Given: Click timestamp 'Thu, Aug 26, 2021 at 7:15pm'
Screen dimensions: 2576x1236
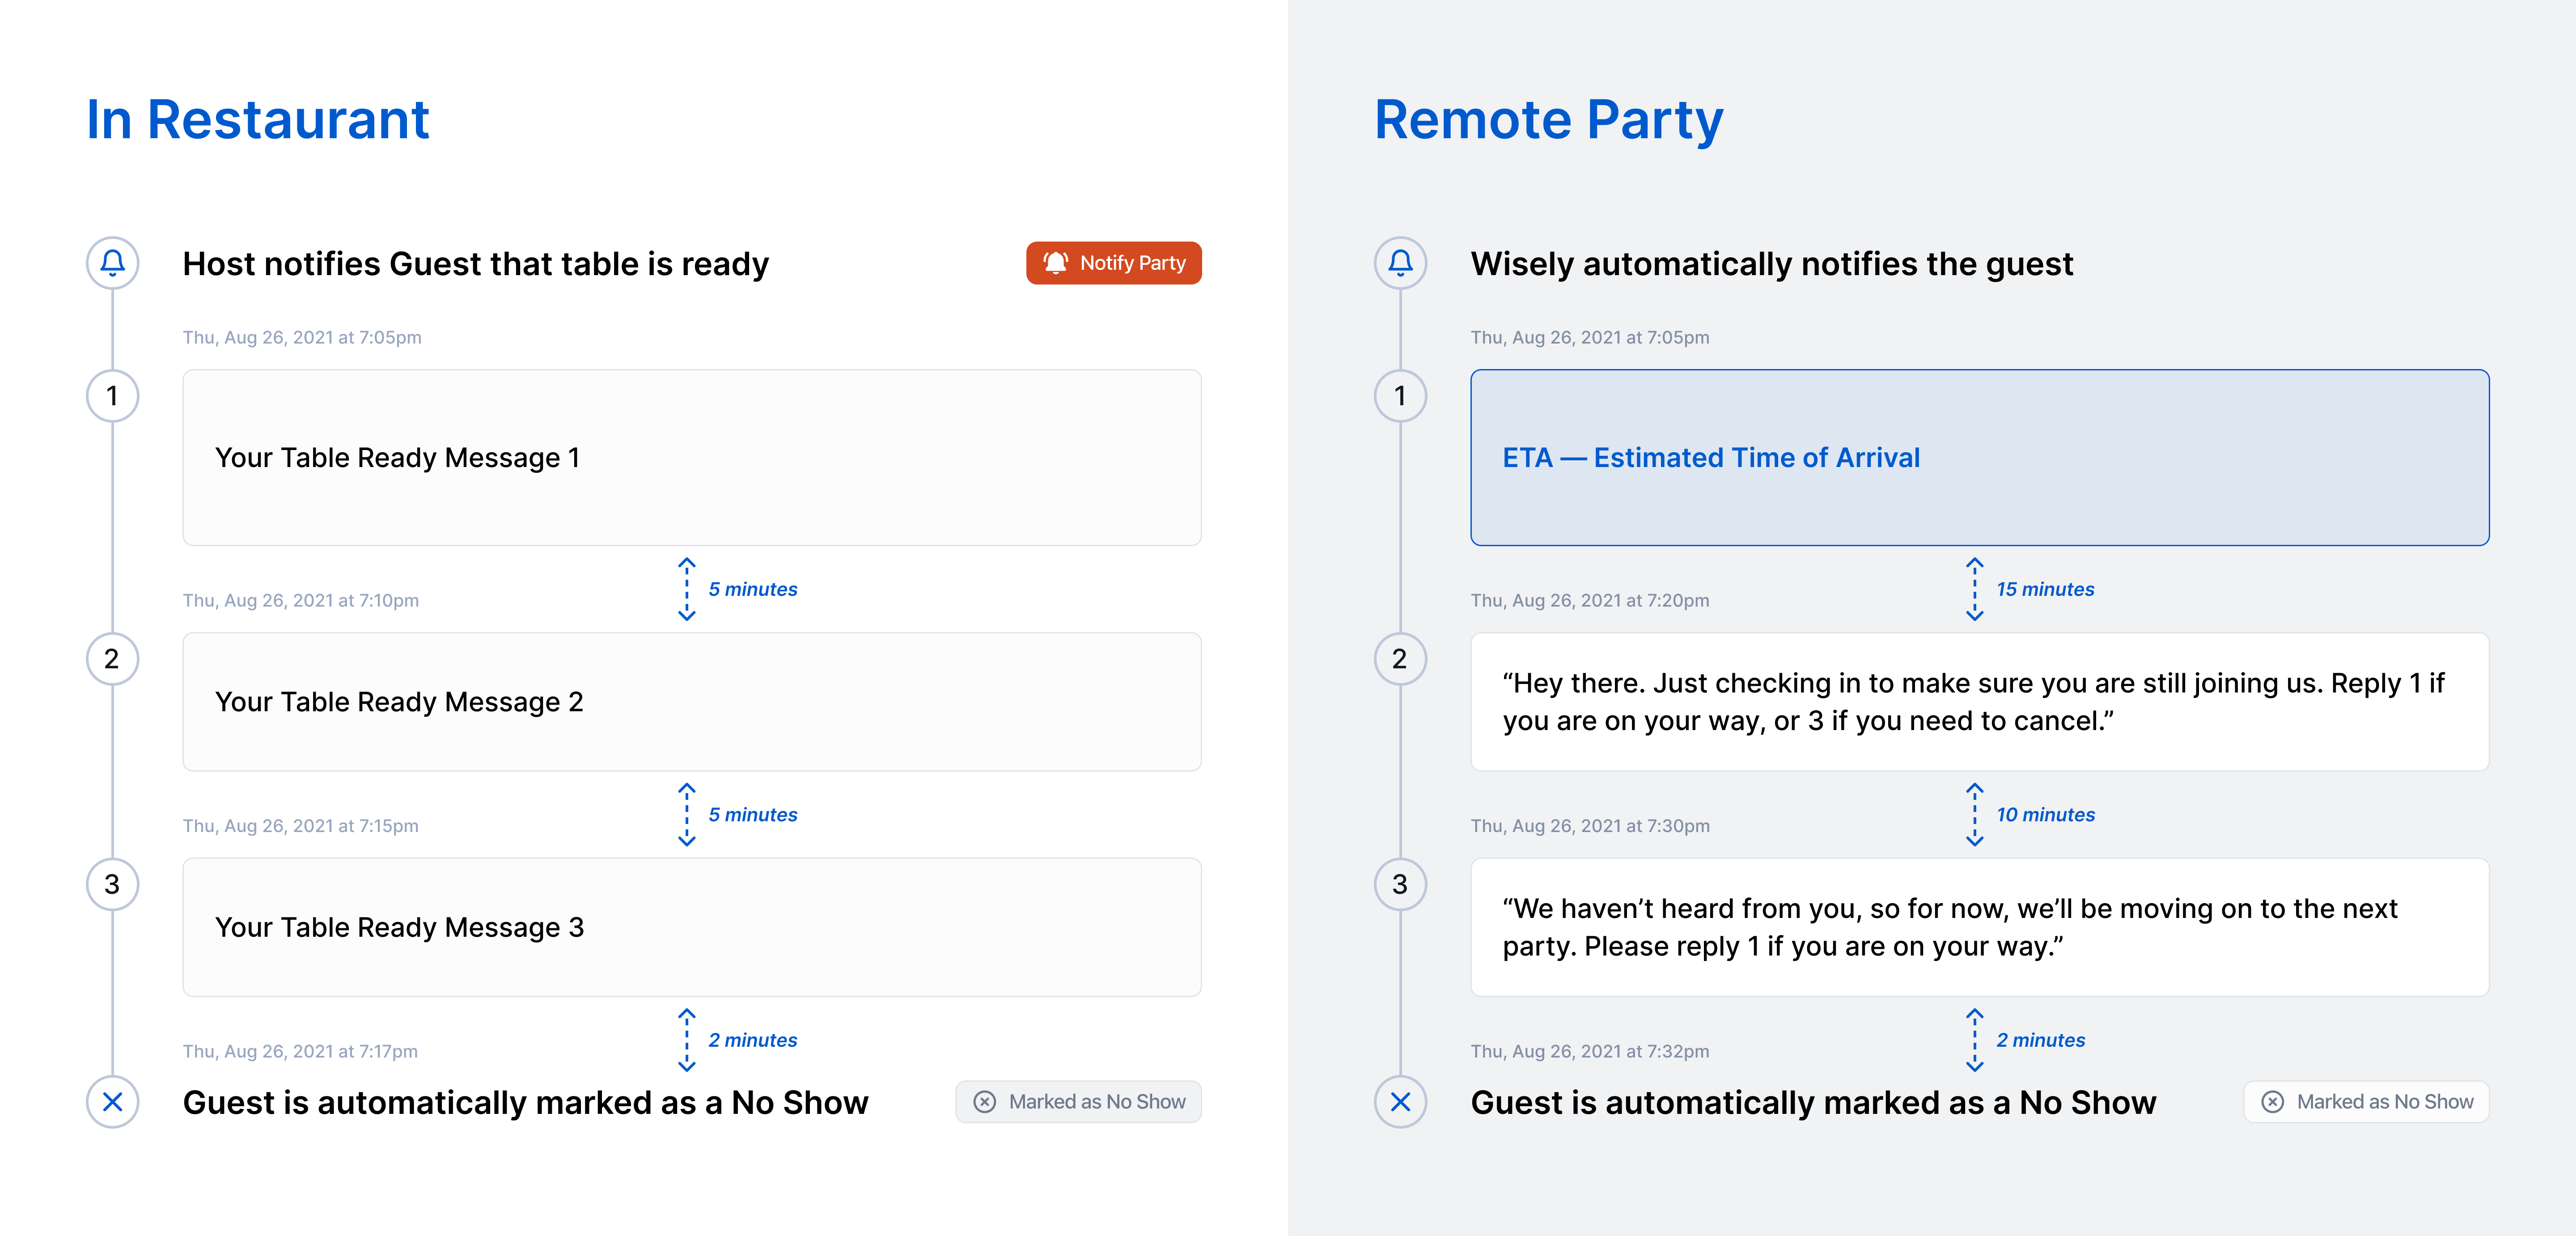Looking at the screenshot, I should point(301,826).
